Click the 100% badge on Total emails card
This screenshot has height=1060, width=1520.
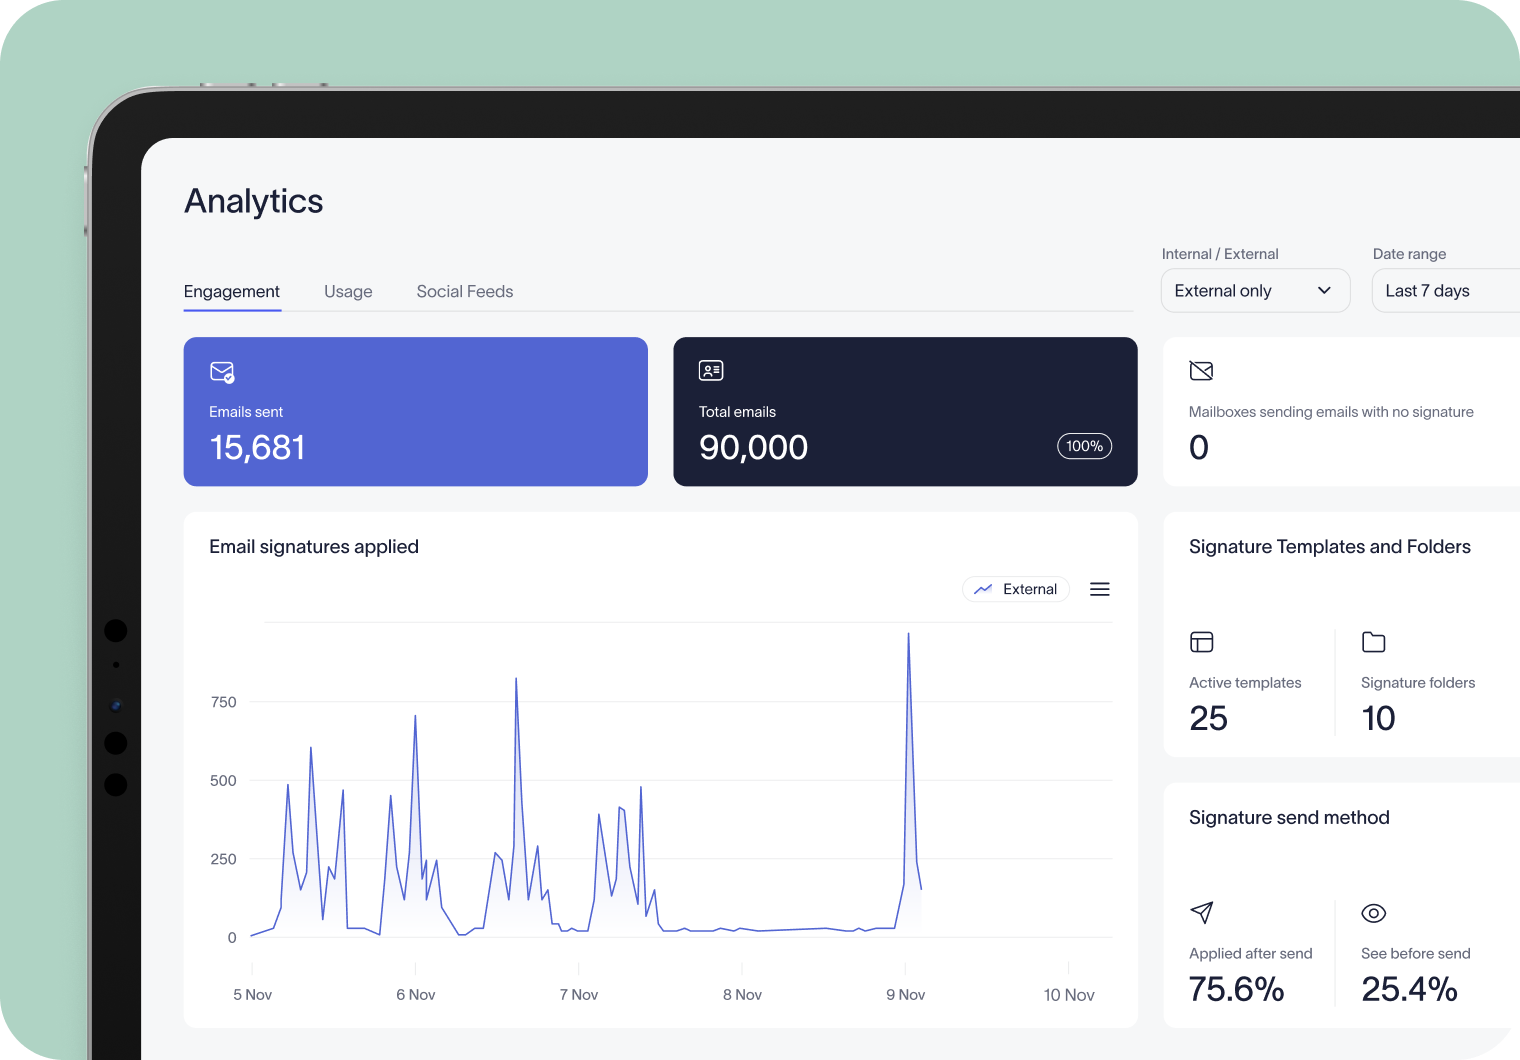(x=1084, y=446)
